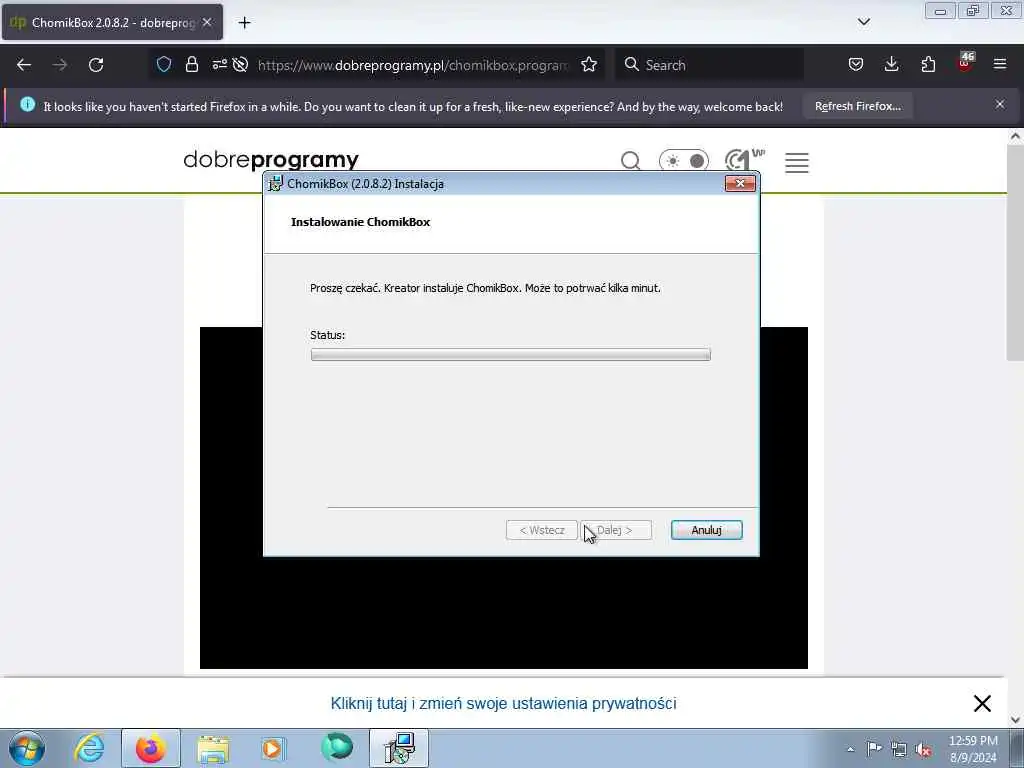Show hidden system tray icons

point(850,749)
